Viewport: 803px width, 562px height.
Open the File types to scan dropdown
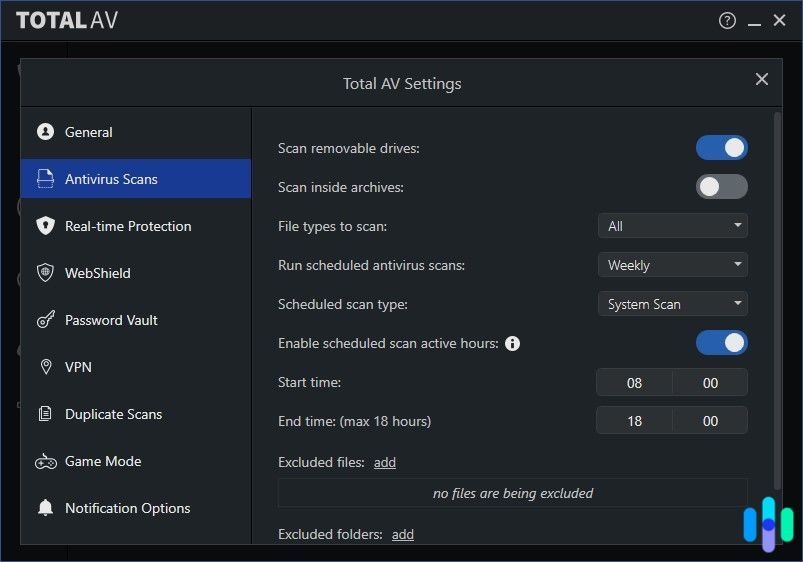click(x=672, y=226)
